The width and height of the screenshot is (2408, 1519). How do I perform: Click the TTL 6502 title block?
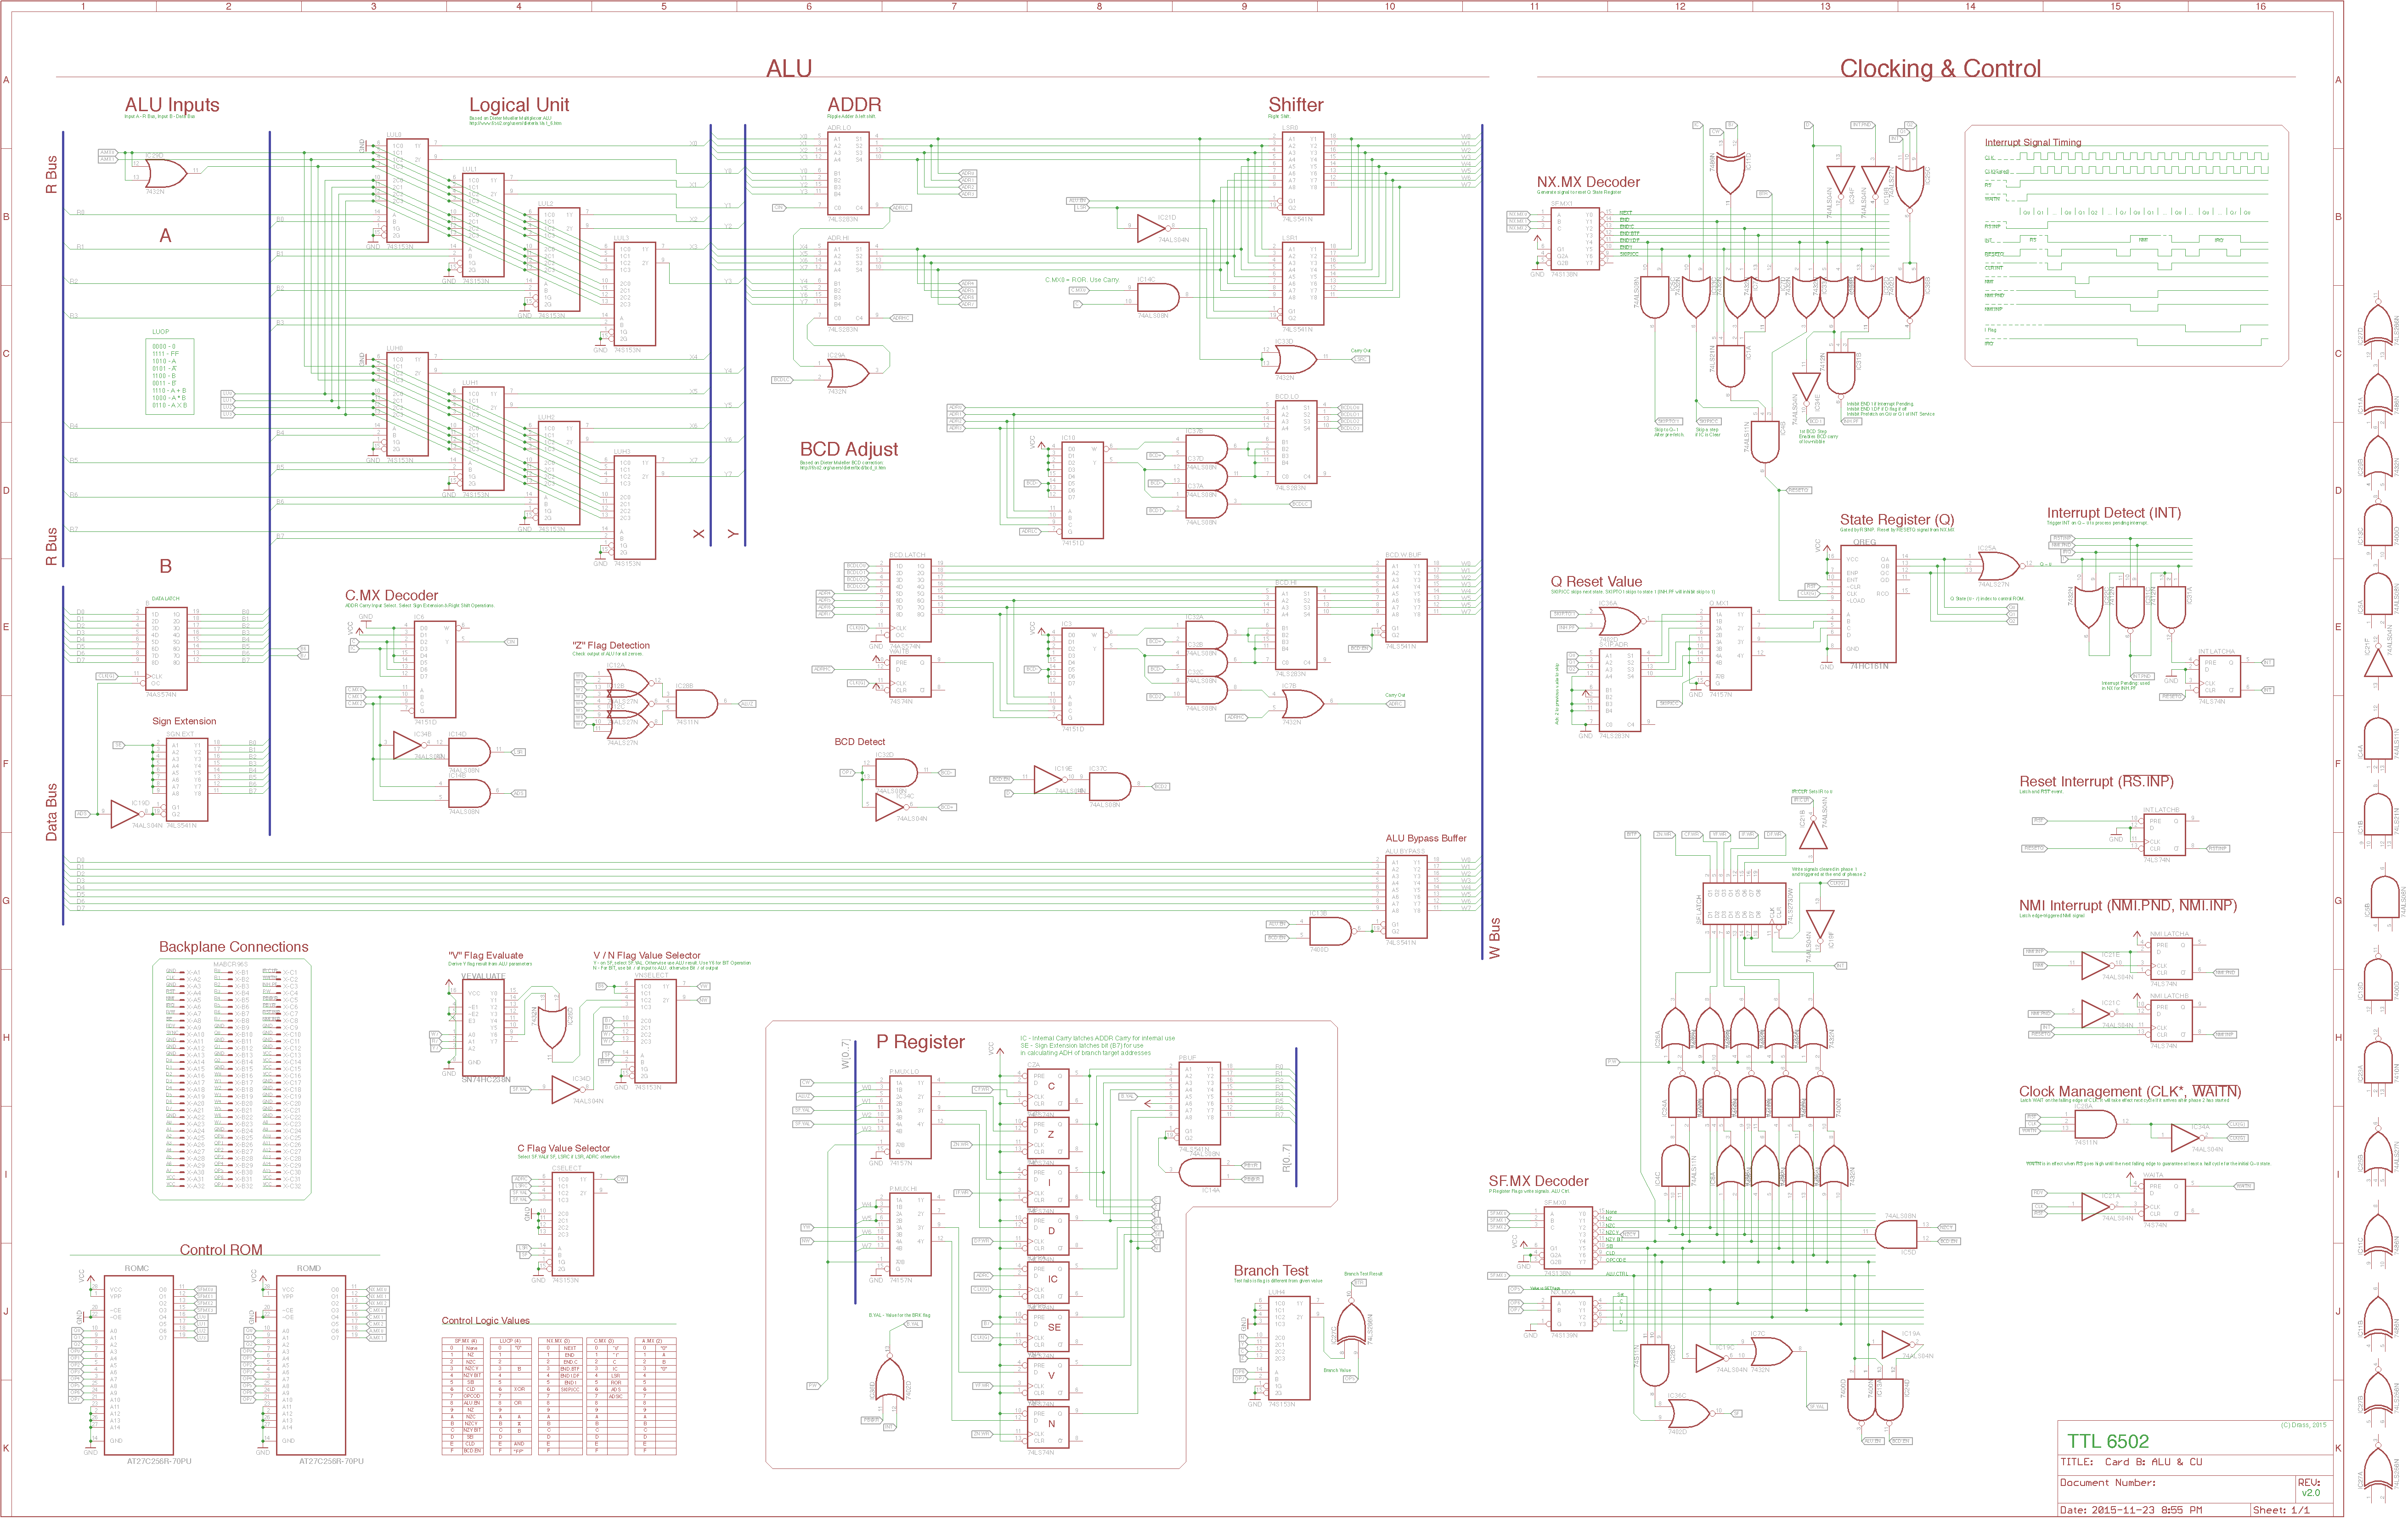2107,1441
